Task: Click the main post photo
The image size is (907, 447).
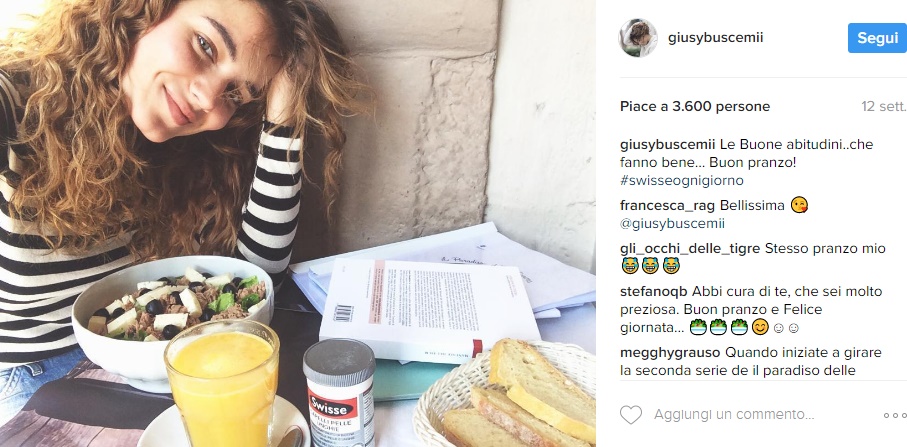Action: [298, 223]
